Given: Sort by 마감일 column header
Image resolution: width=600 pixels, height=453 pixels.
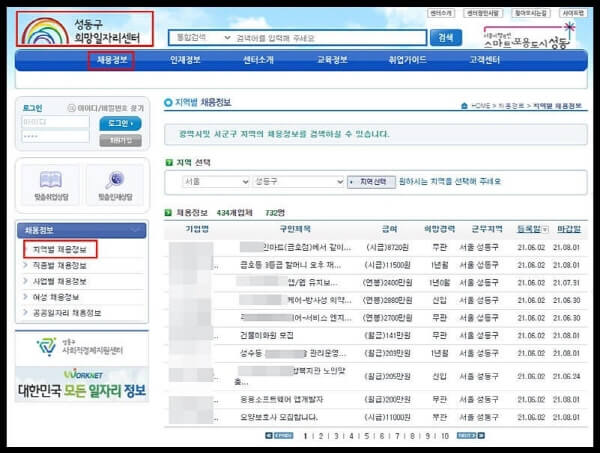Looking at the screenshot, I should tap(569, 229).
